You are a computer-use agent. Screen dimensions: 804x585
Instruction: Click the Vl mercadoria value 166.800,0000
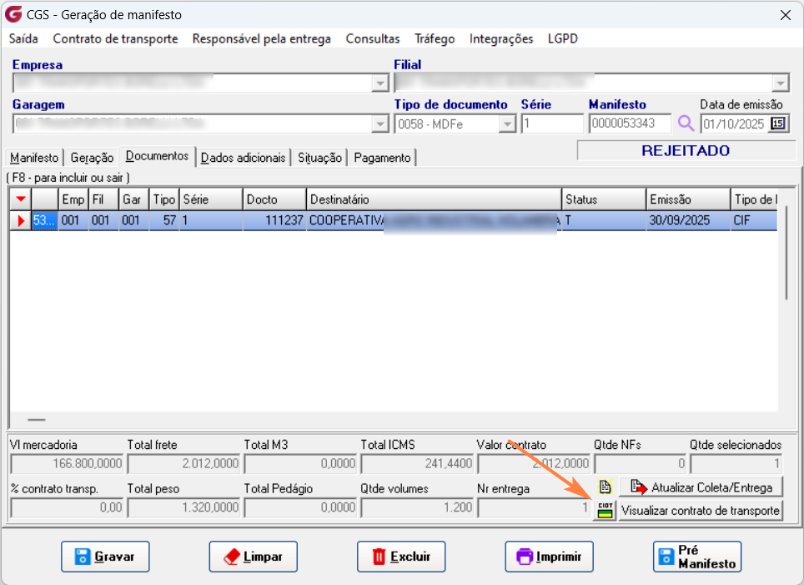[x=67, y=463]
